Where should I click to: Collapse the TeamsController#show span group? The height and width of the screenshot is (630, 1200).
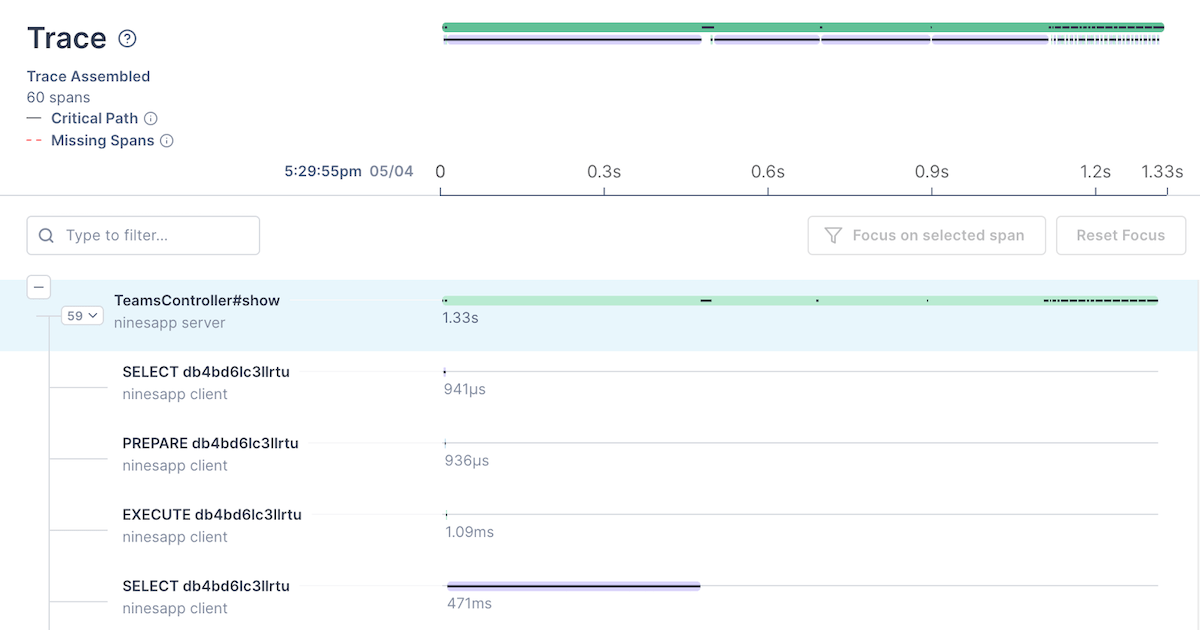click(x=38, y=287)
